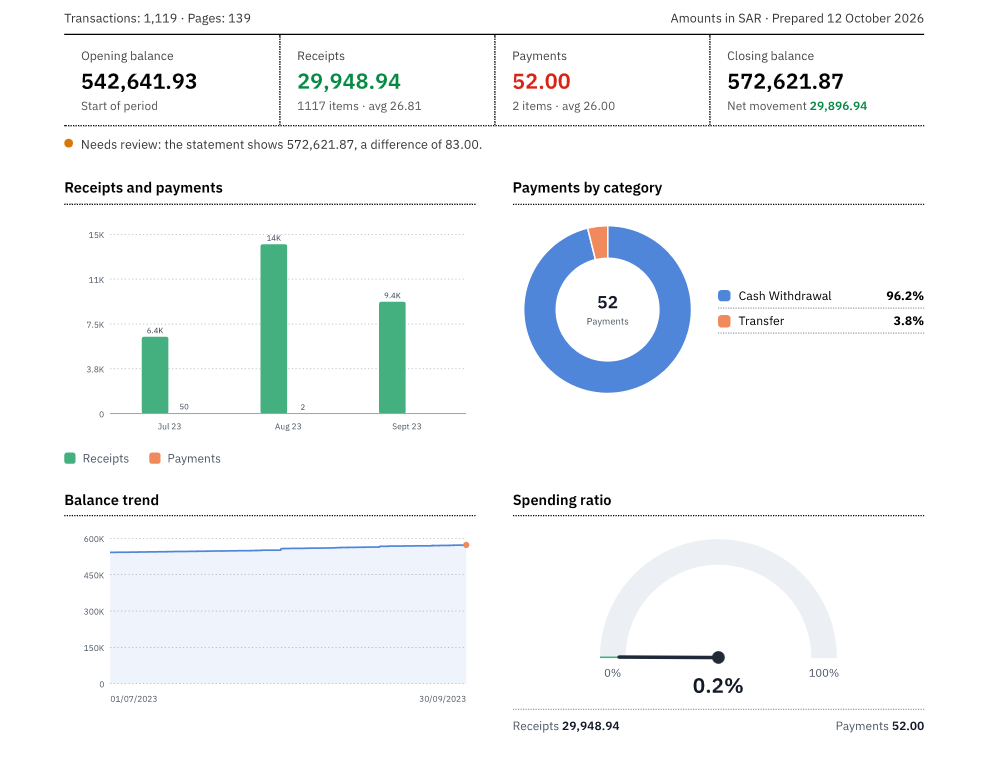
Task: Click the orange Payments swatch under the bar chart
Action: click(154, 458)
